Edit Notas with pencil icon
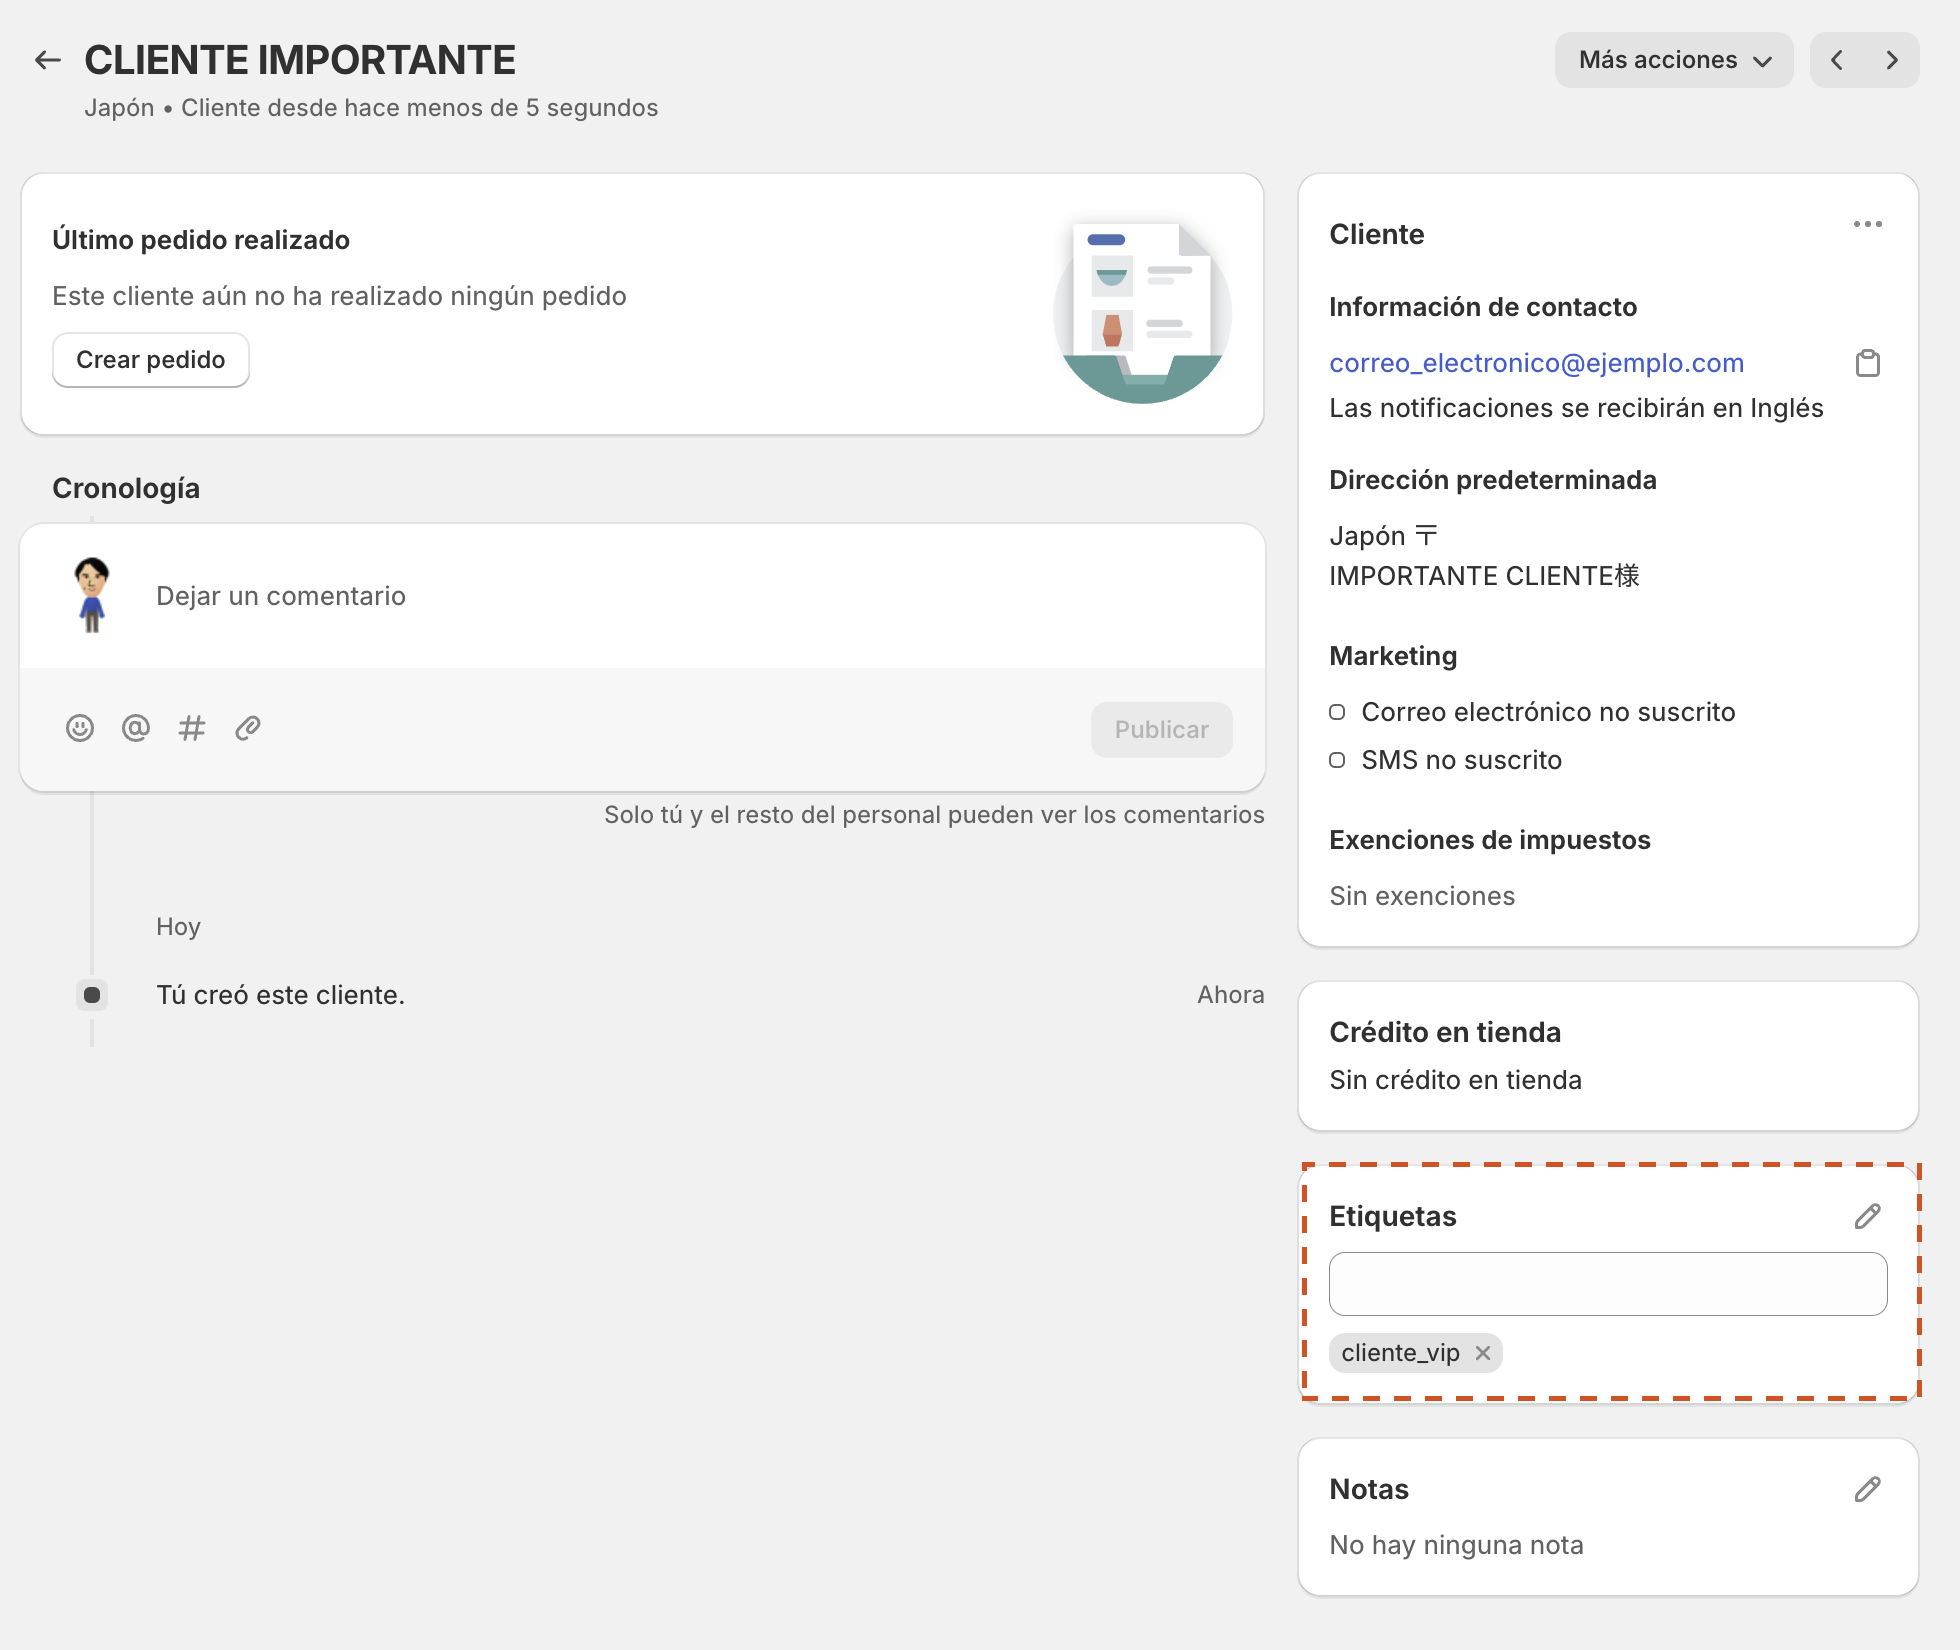The image size is (1960, 1650). 1867,1489
